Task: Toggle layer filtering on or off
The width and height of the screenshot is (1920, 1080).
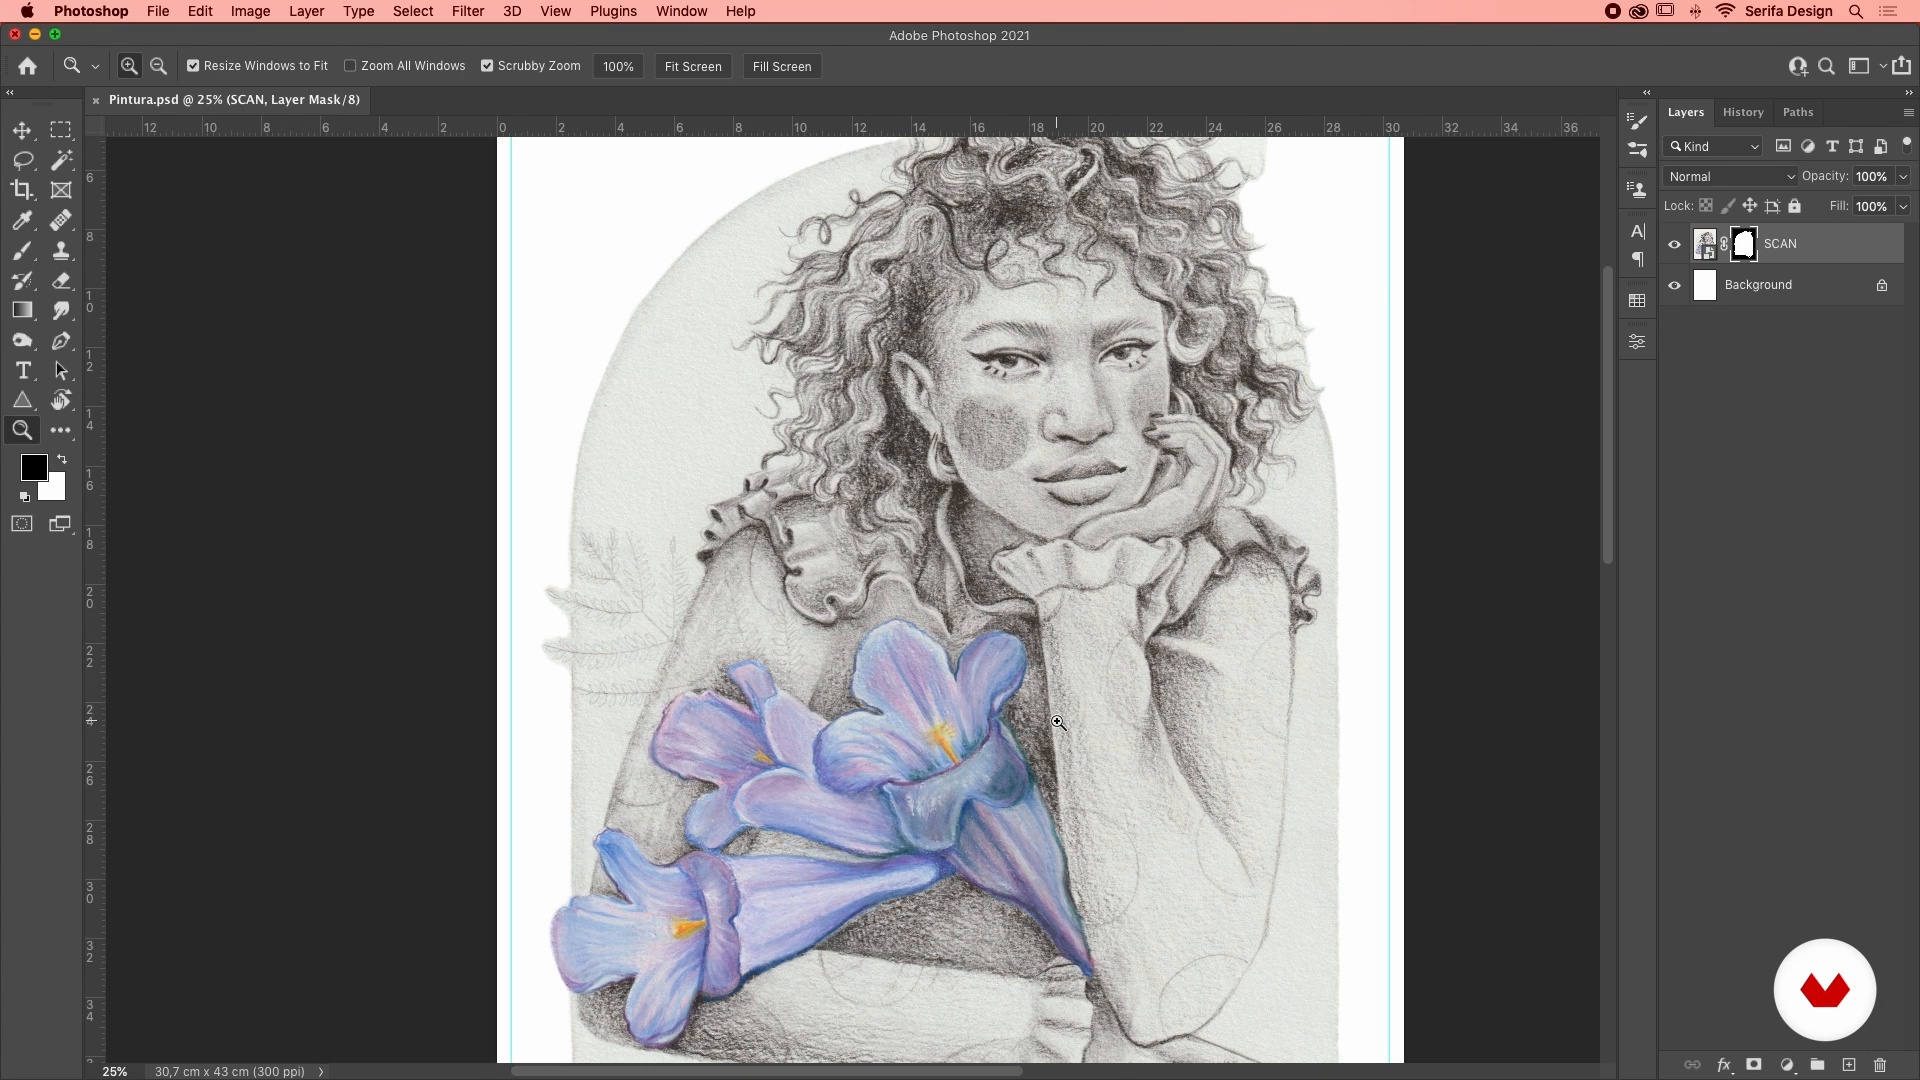Action: click(1906, 144)
